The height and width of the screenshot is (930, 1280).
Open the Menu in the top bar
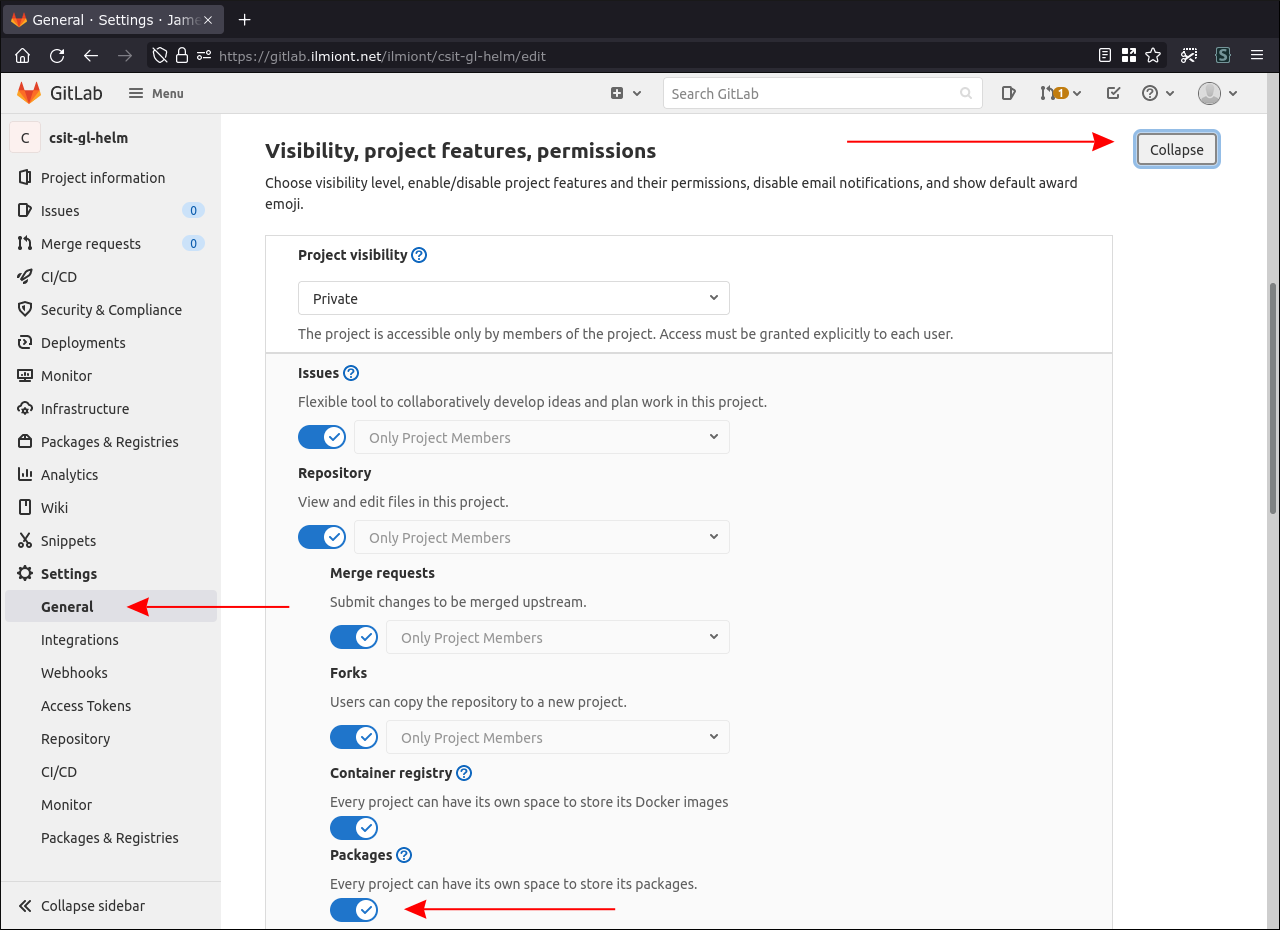[156, 93]
